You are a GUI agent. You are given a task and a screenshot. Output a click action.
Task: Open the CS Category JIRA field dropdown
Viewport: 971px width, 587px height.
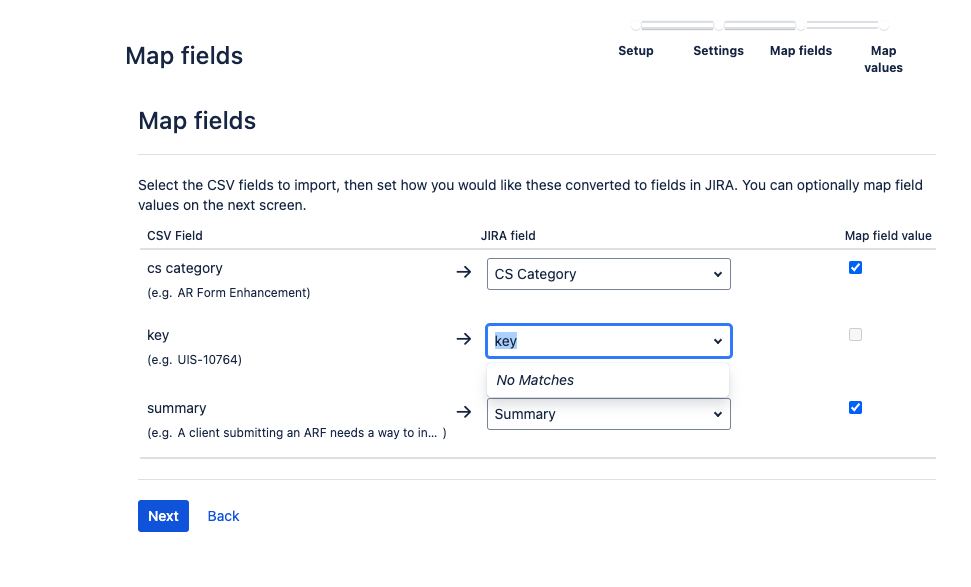pyautogui.click(x=608, y=273)
